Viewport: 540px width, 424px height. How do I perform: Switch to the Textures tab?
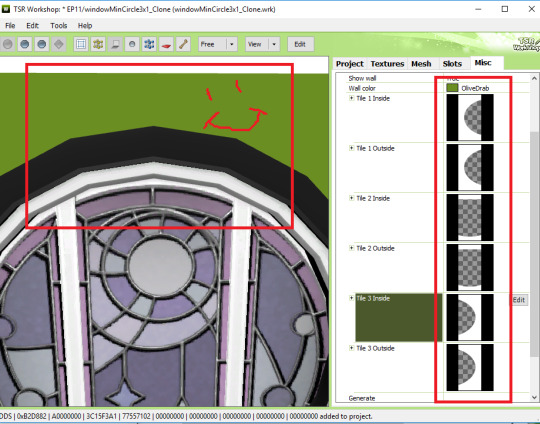[387, 64]
